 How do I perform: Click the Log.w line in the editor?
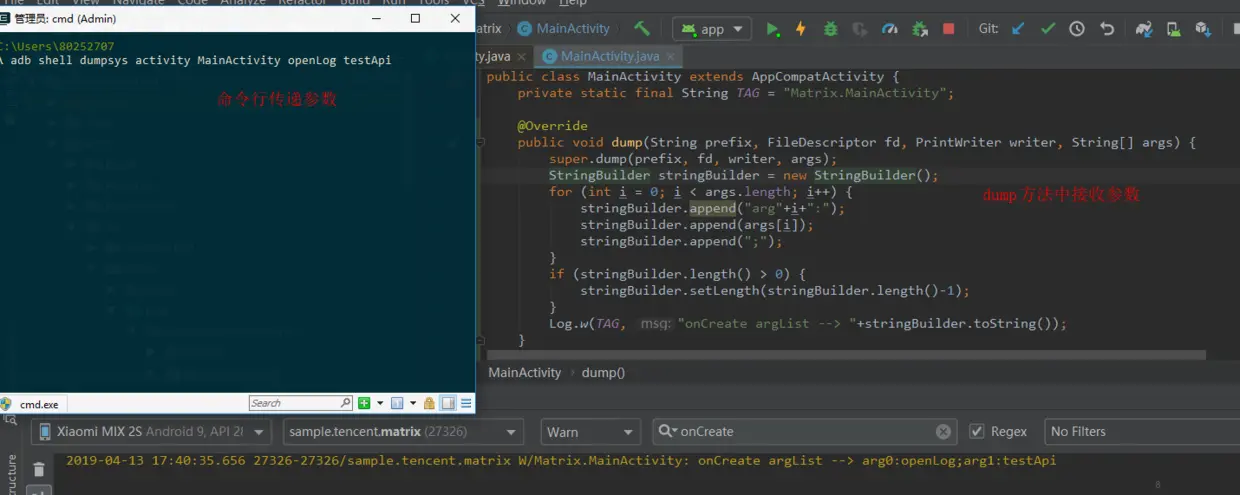[x=808, y=323]
